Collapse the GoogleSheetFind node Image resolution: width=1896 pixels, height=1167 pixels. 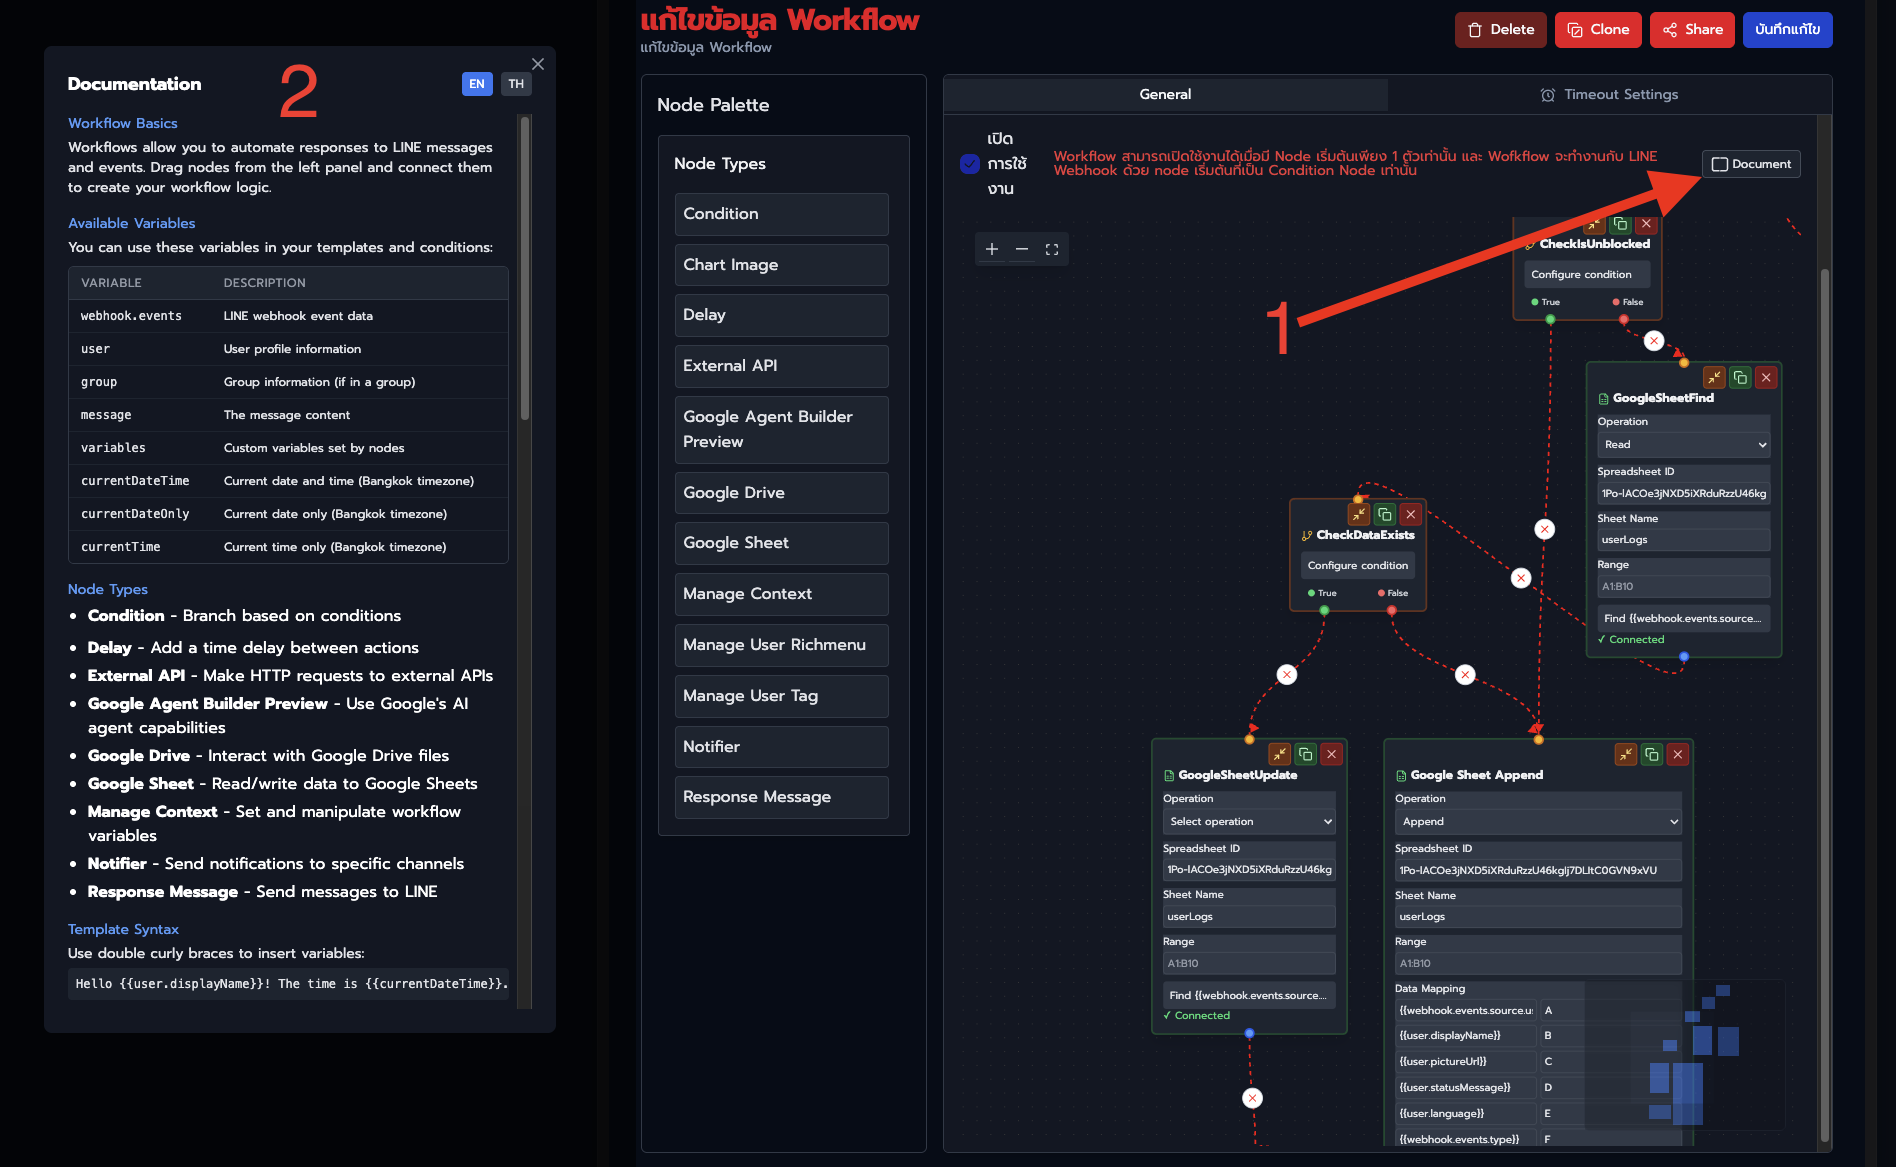pyautogui.click(x=1714, y=377)
